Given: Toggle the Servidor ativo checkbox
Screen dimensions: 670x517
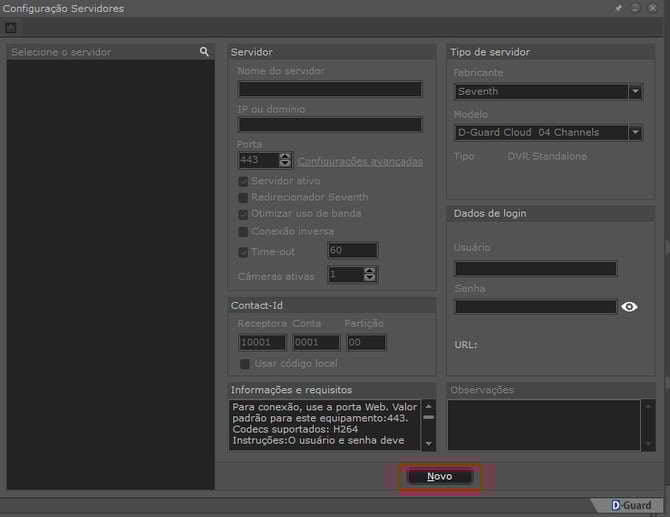Looking at the screenshot, I should coord(243,181).
